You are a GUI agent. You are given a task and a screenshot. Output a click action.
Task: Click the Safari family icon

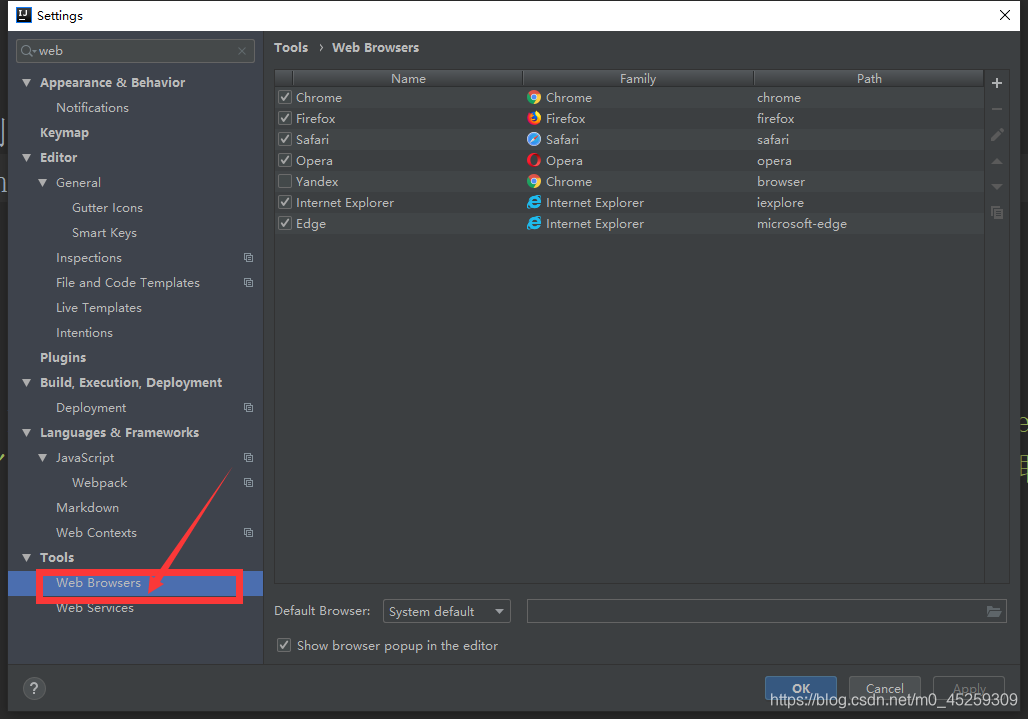coord(534,140)
